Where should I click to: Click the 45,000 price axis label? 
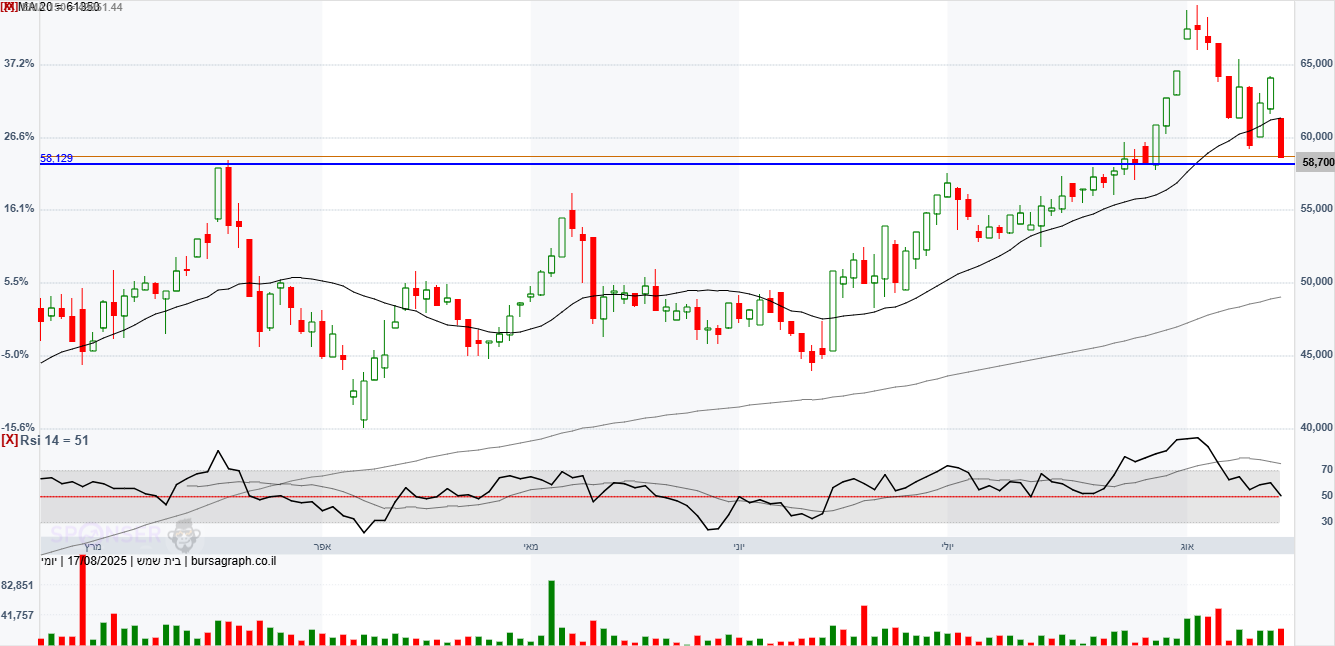pyautogui.click(x=1315, y=355)
